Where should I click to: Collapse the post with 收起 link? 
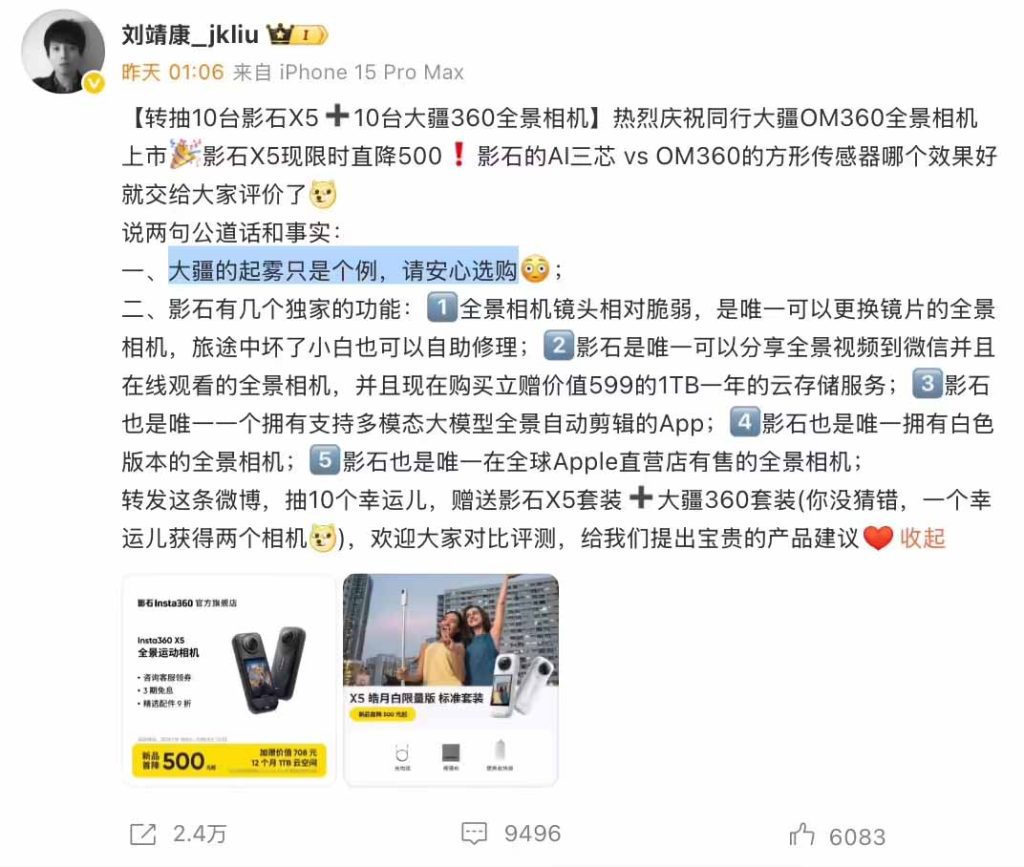(x=922, y=538)
